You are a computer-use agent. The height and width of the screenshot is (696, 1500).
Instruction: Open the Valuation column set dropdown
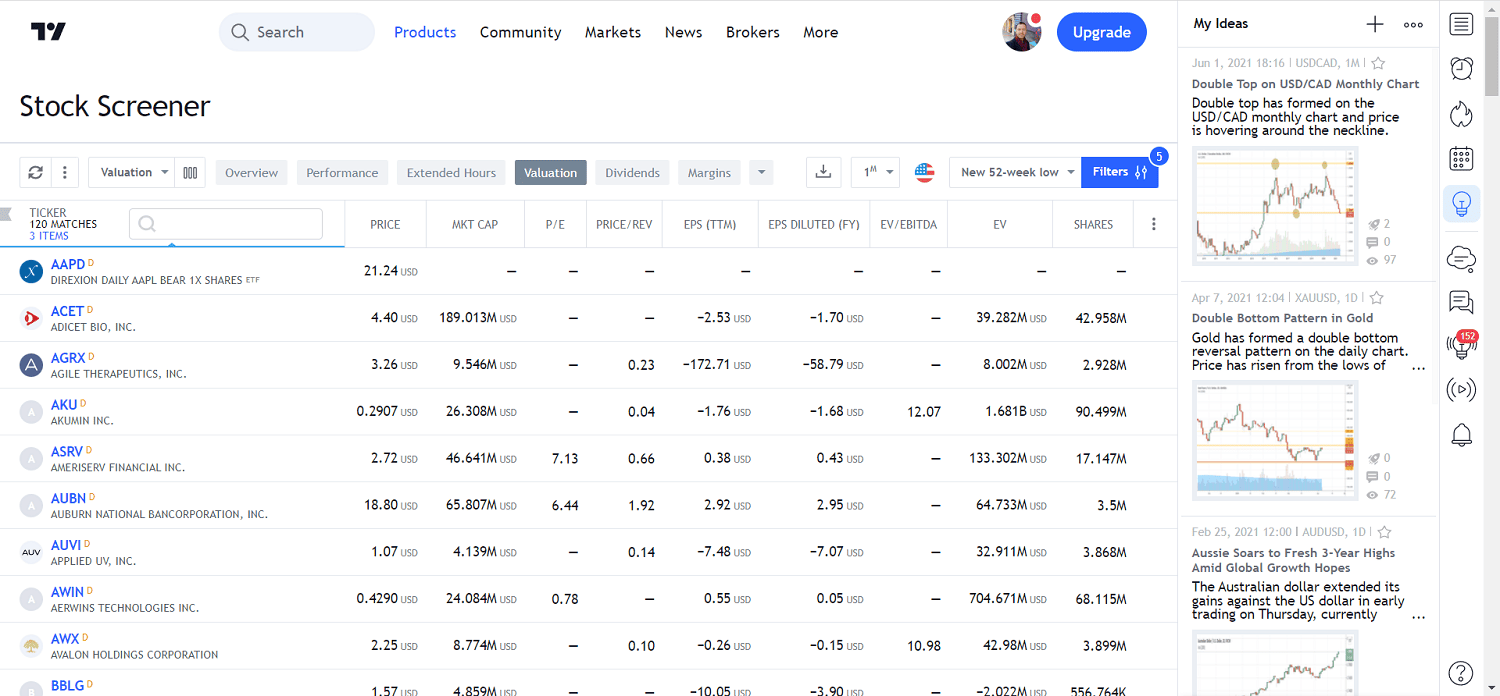point(132,172)
